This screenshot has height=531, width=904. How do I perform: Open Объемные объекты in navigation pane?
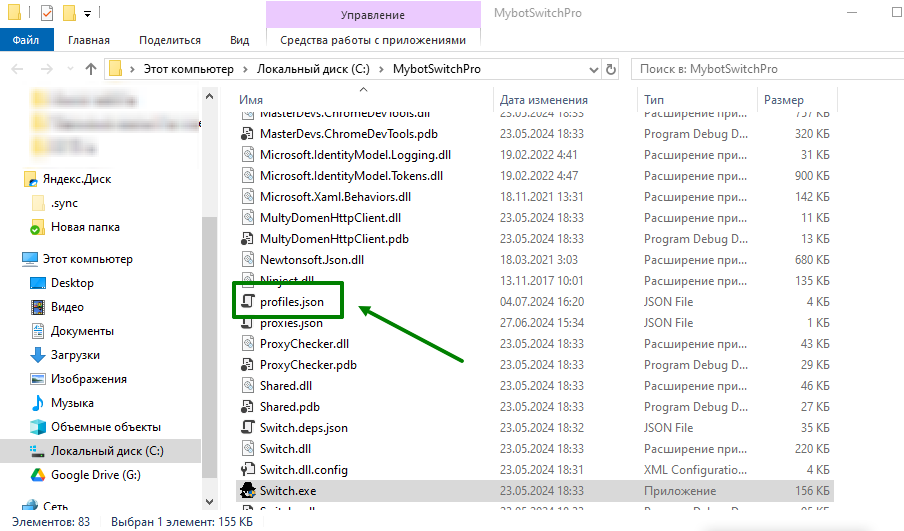(x=106, y=427)
